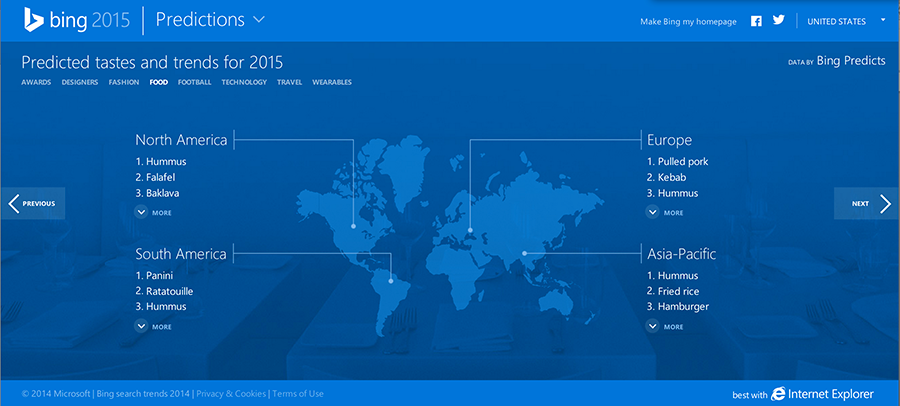Expand More under Europe list

pyautogui.click(x=665, y=212)
